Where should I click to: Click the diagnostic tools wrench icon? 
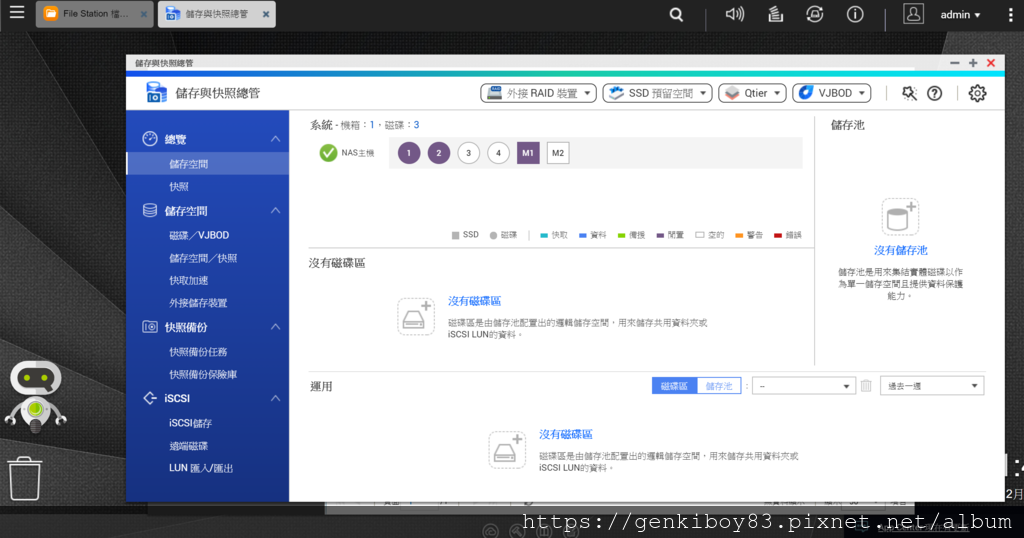[x=909, y=93]
